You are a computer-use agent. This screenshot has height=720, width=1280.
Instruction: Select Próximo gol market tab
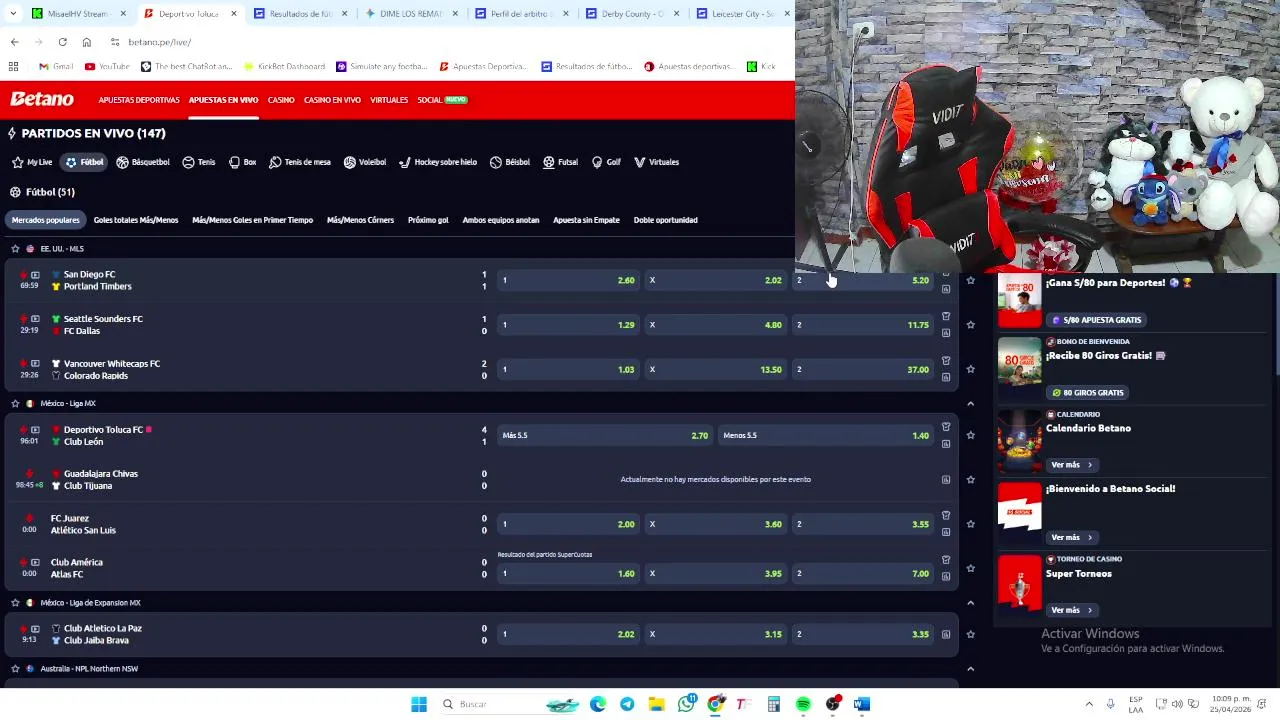(428, 220)
